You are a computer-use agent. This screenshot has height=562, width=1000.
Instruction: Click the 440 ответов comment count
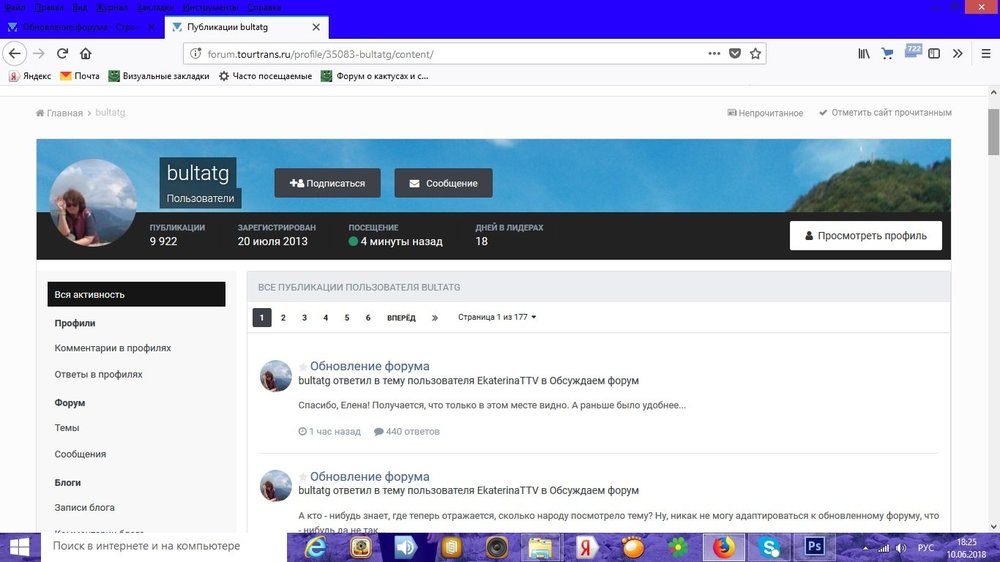click(407, 432)
